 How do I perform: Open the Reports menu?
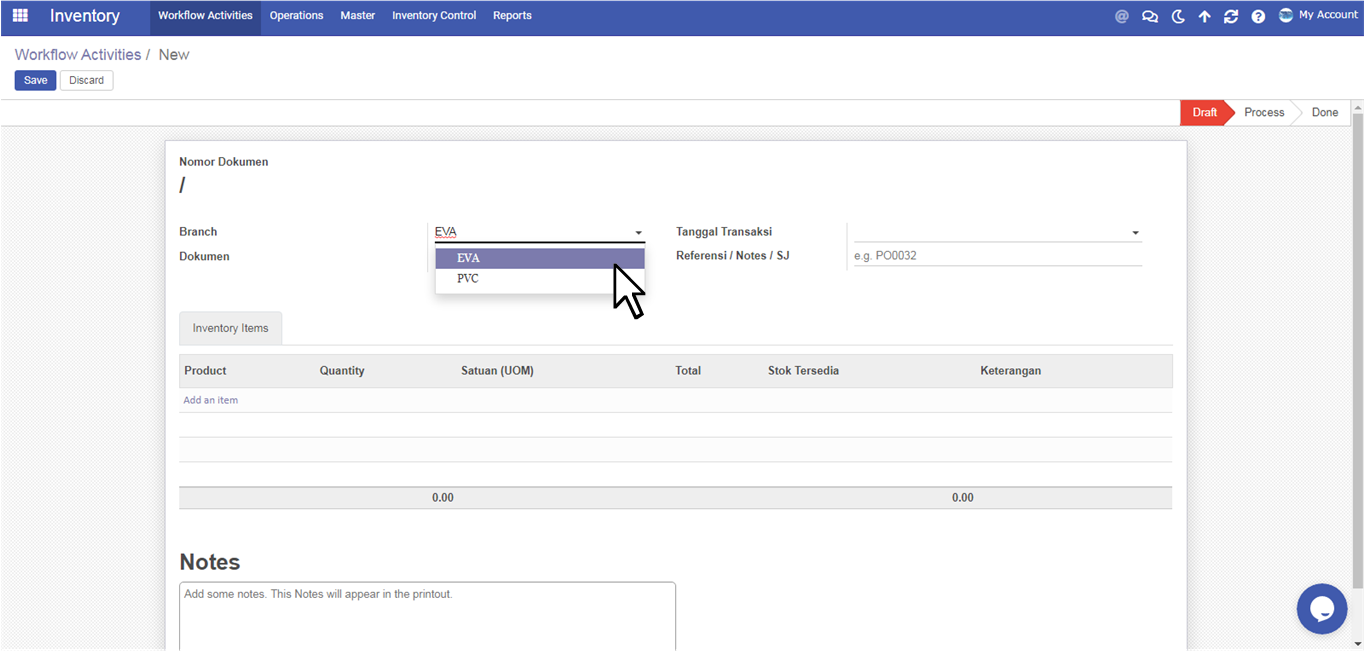(512, 16)
